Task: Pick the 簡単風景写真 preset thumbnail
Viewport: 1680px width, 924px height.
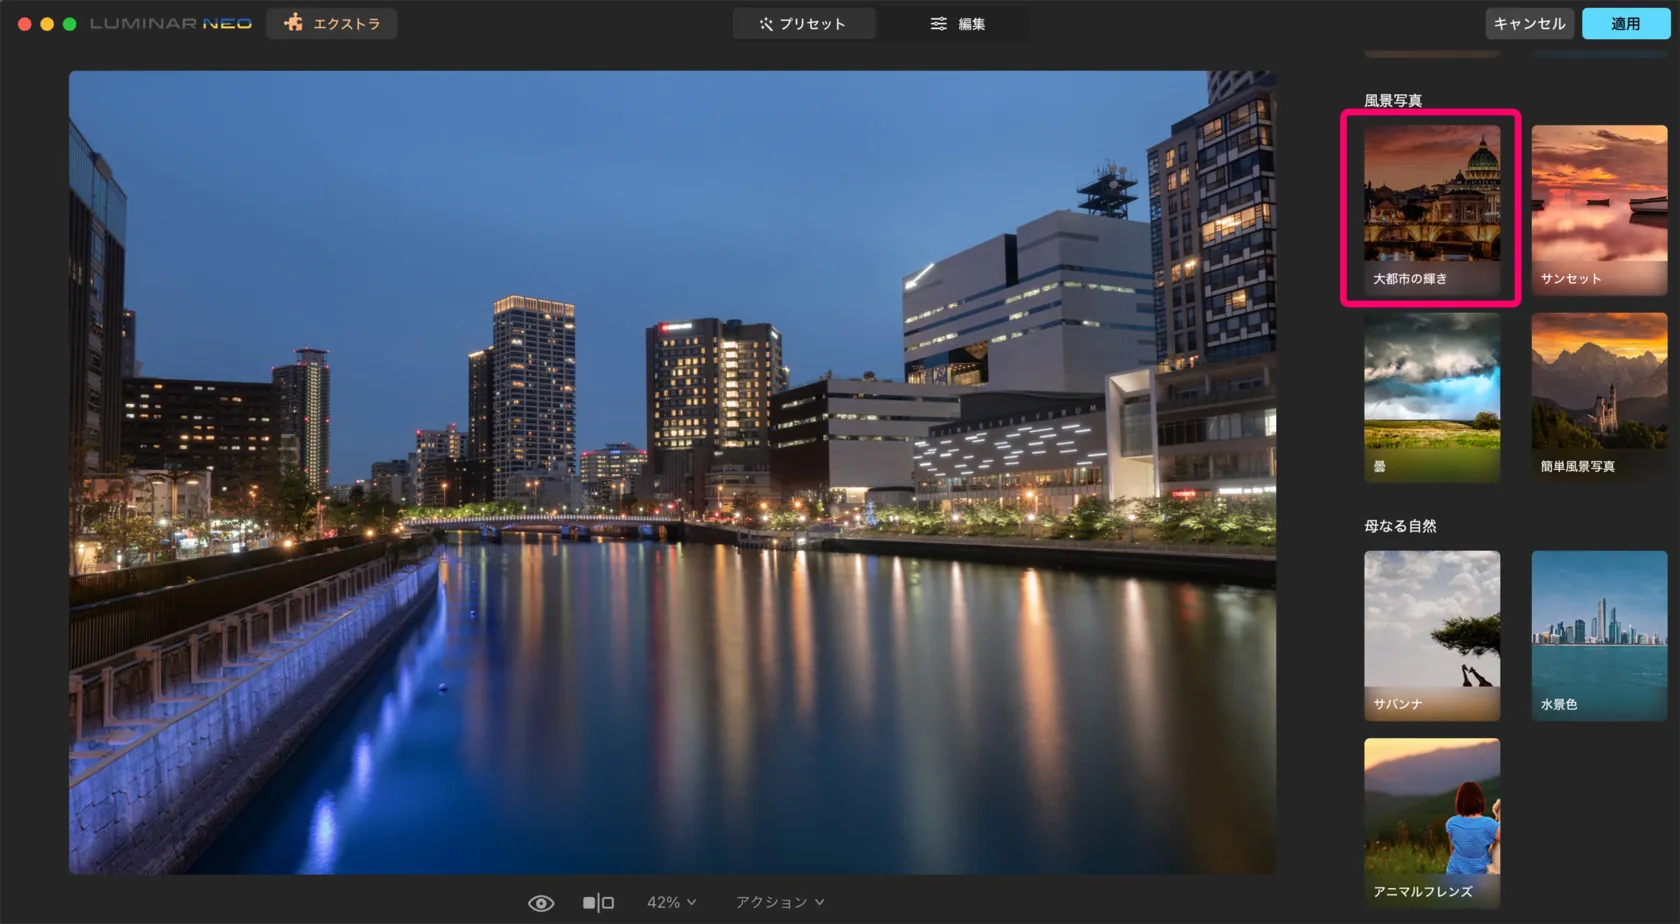Action: click(x=1598, y=396)
